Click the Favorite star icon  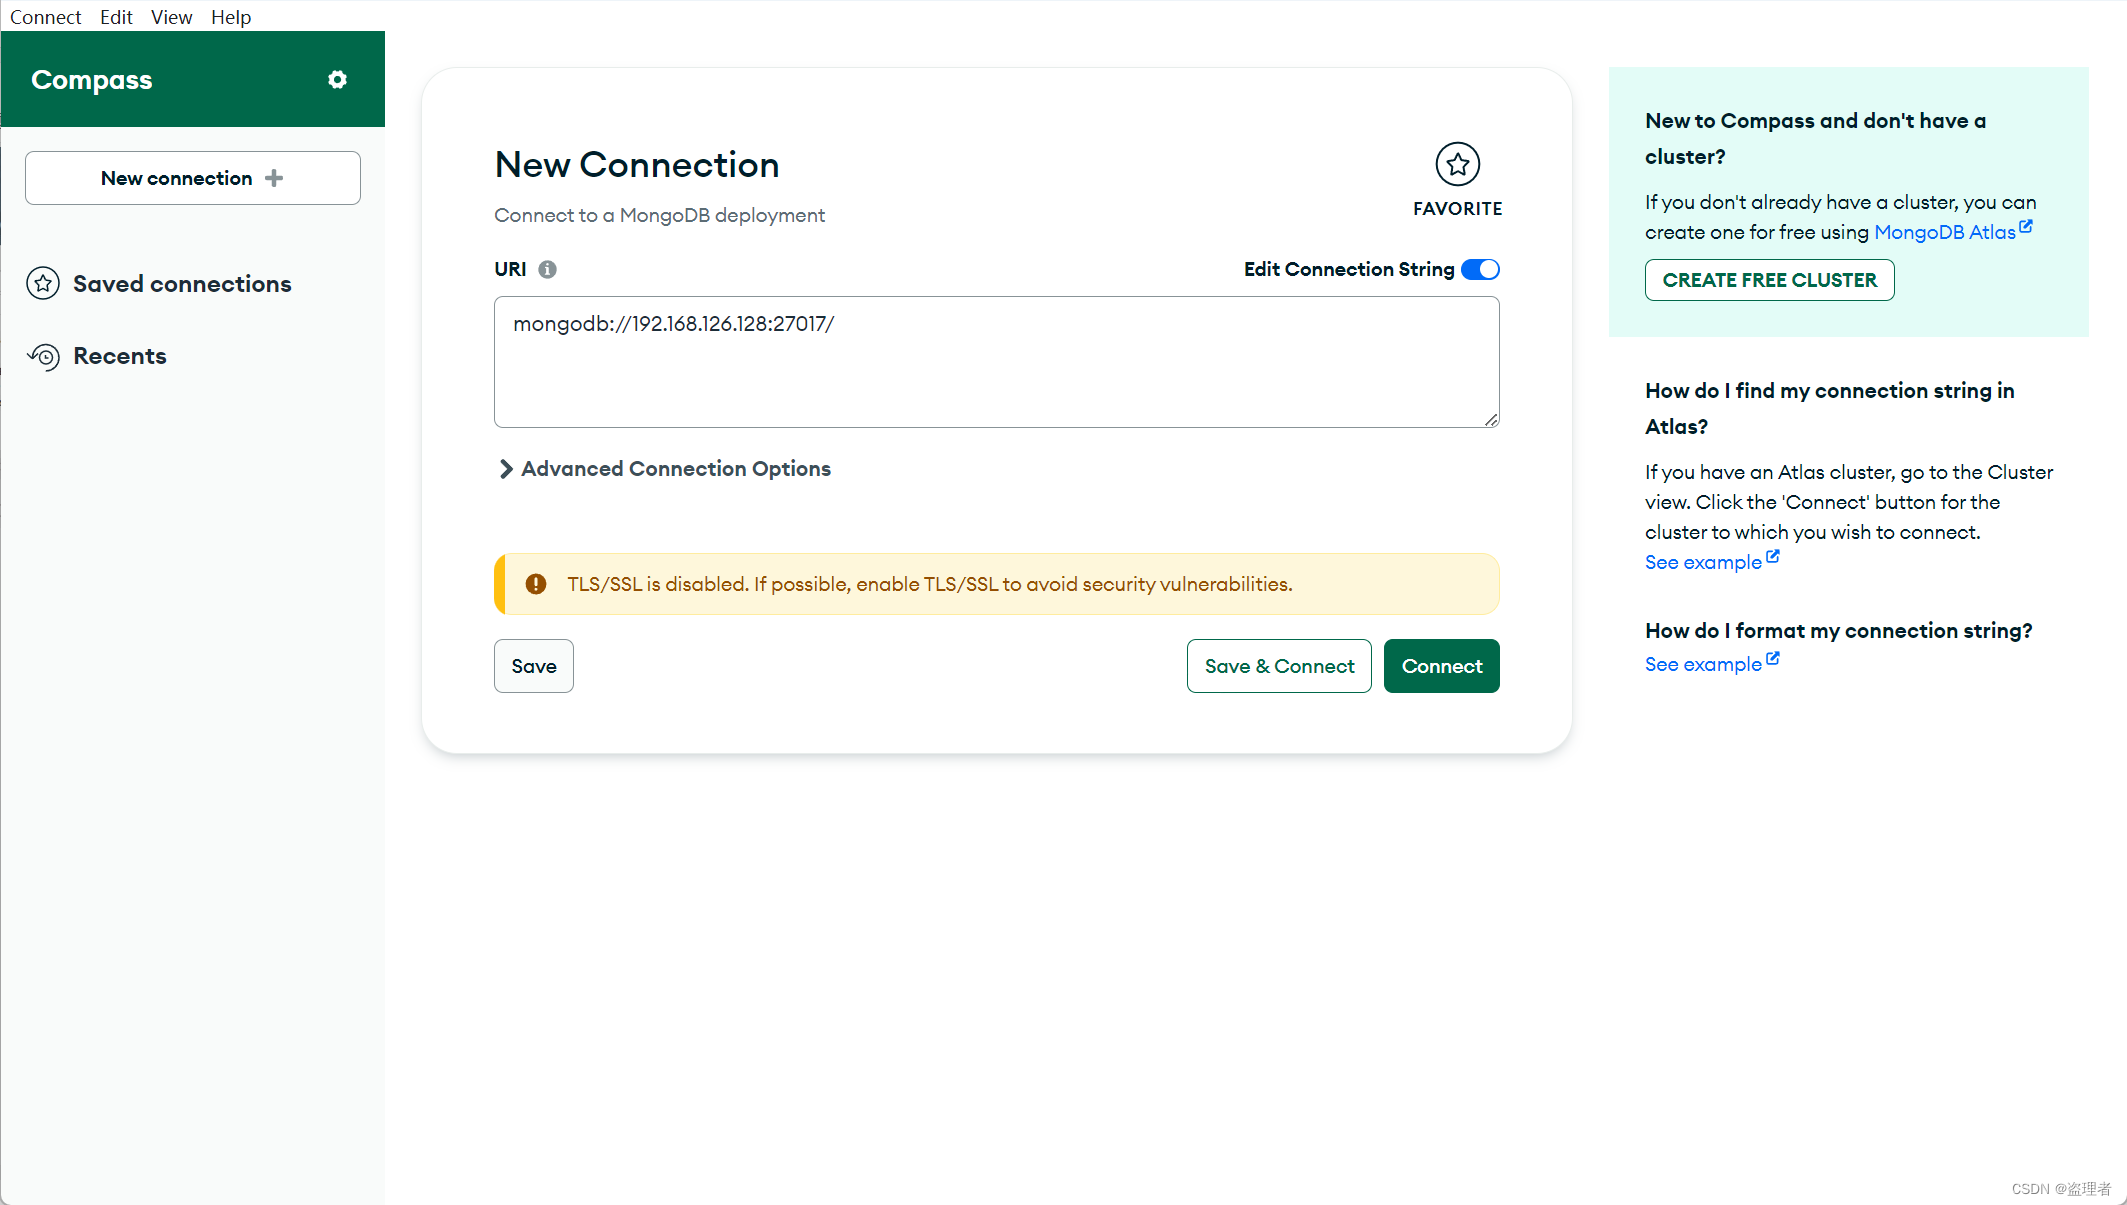[1457, 164]
